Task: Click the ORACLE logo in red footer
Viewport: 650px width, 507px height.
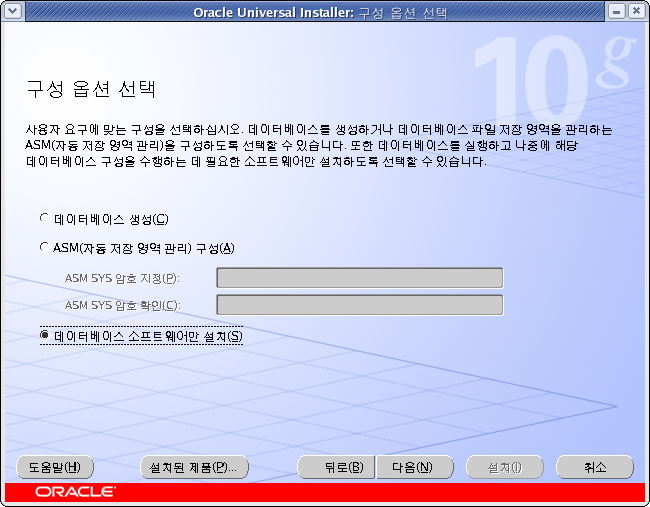Action: click(x=75, y=492)
